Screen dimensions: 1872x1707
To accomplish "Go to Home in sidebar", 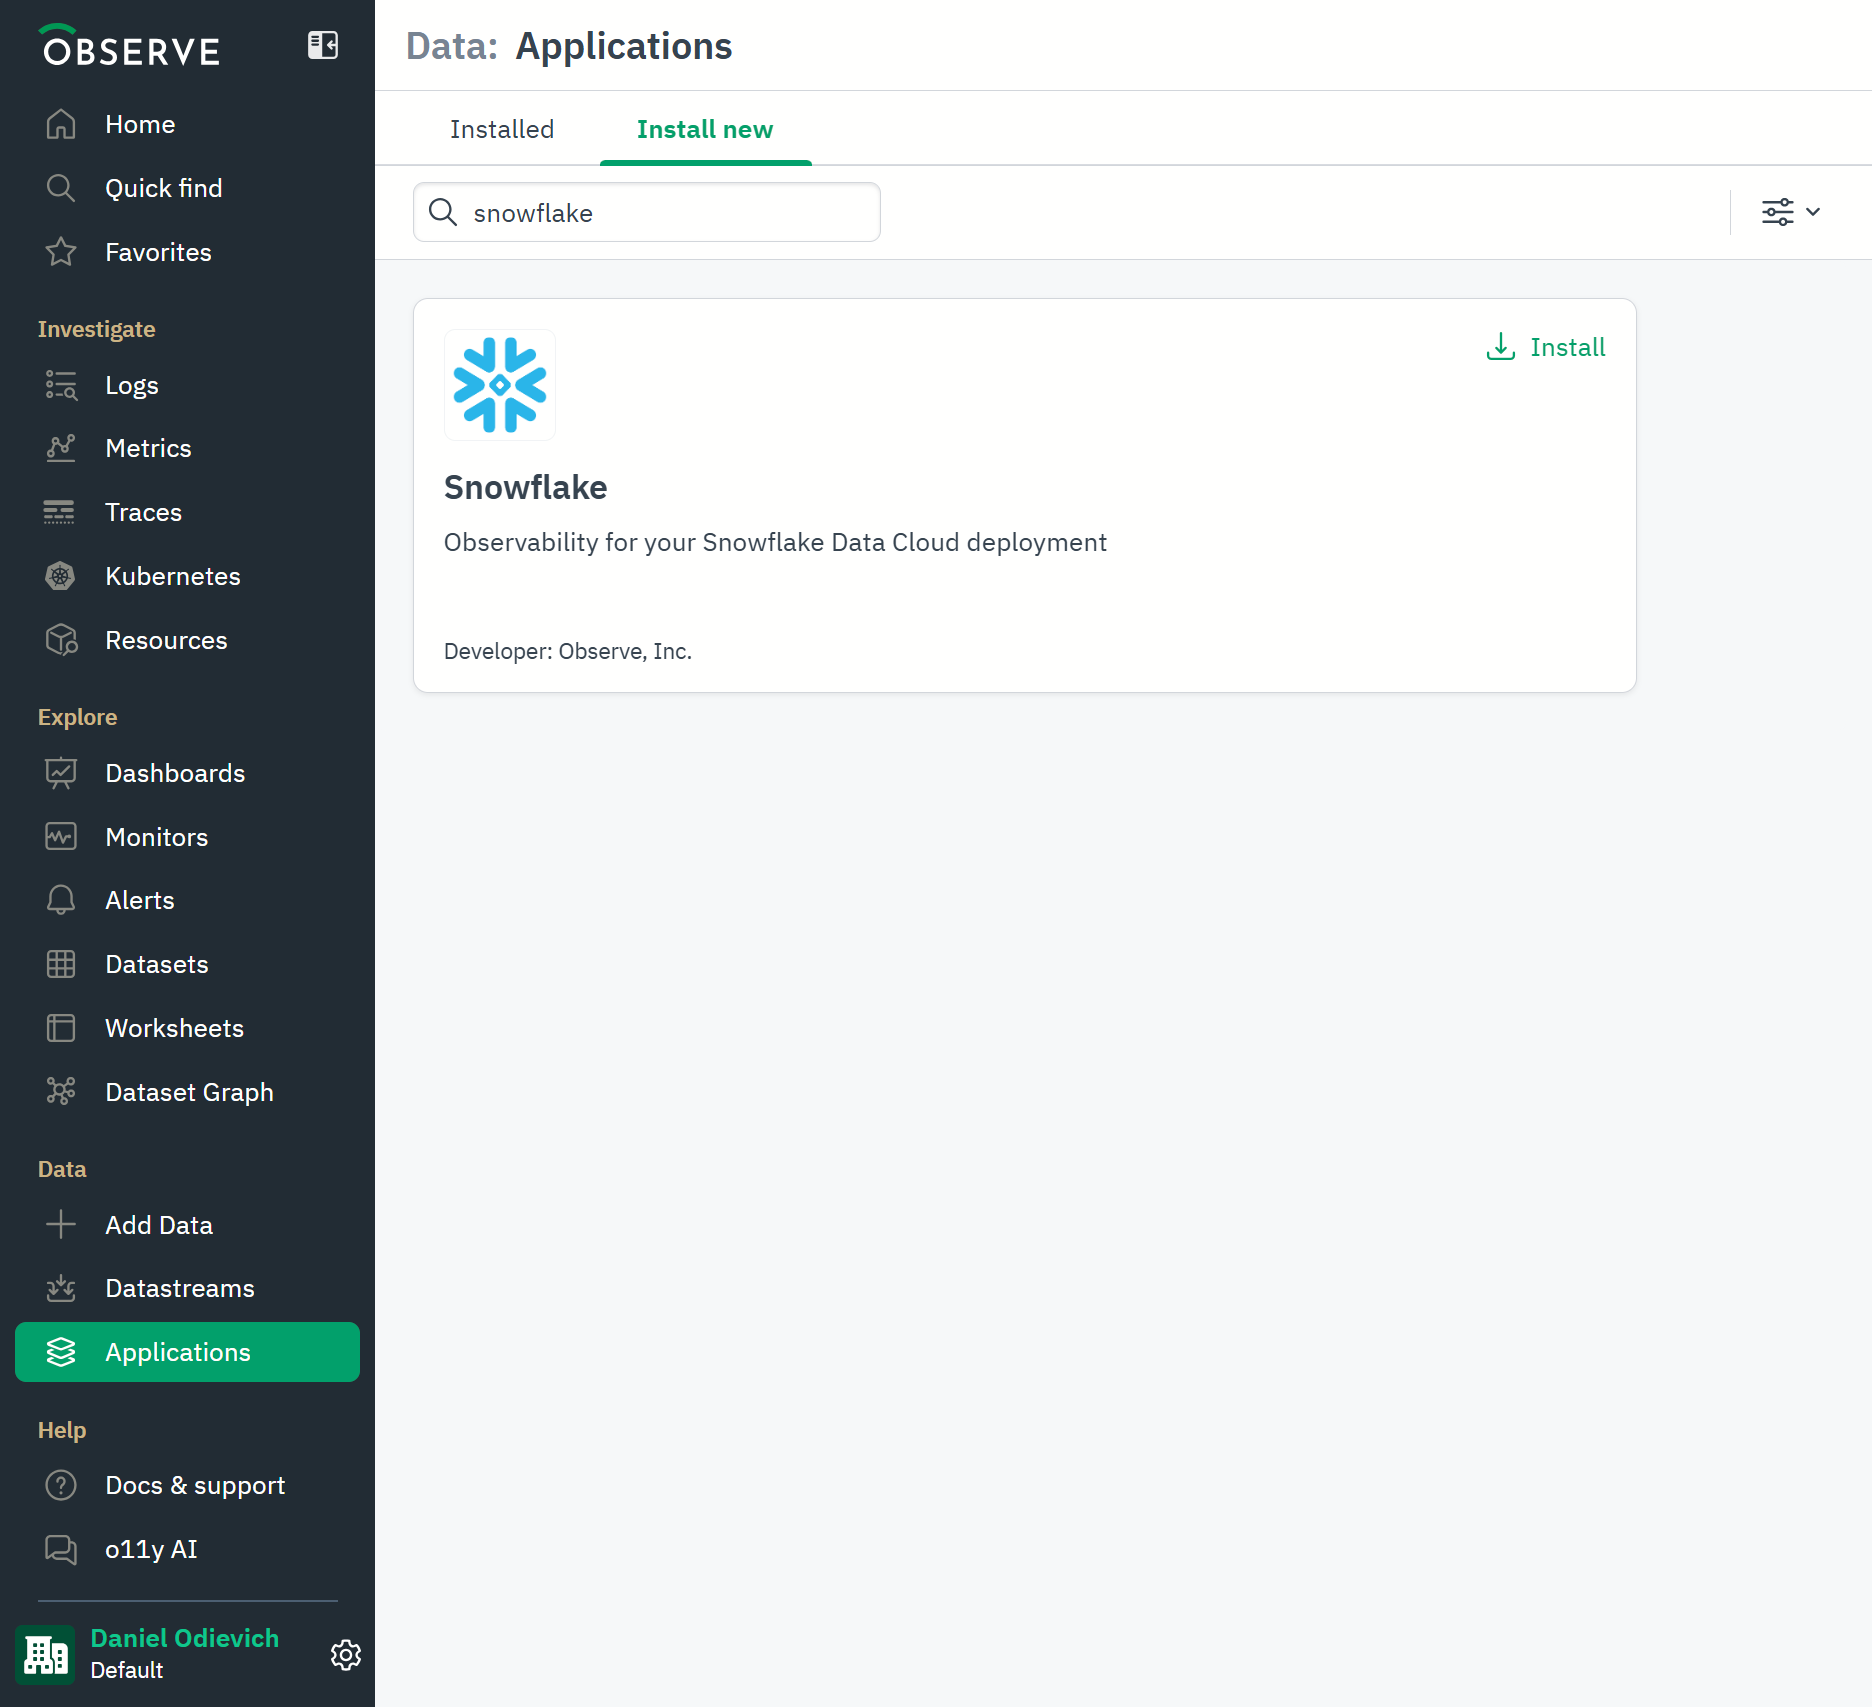I will [140, 124].
